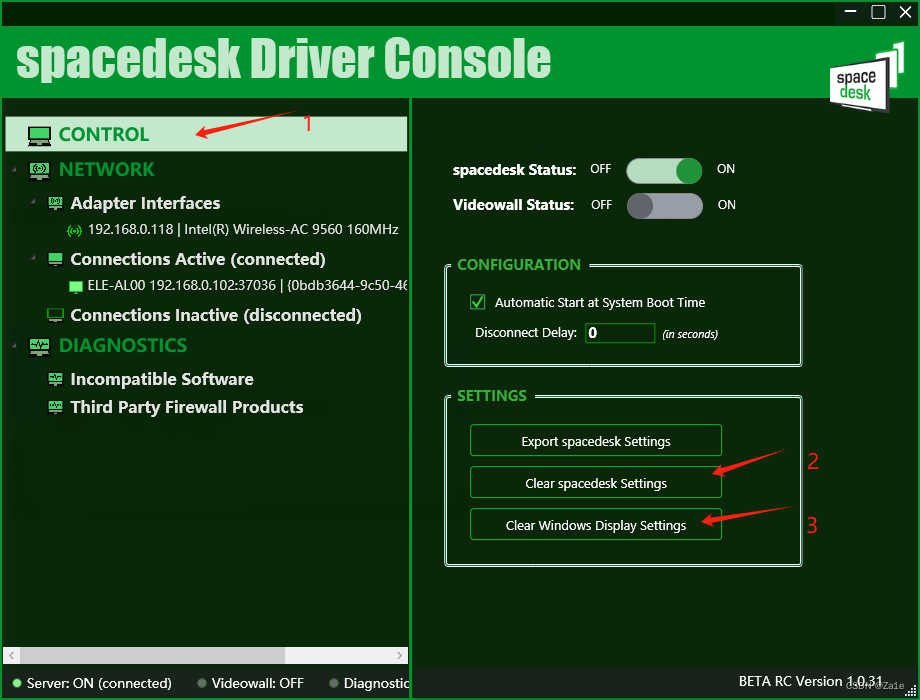This screenshot has width=920, height=700.
Task: Collapse the DIAGNOSTICS tree node
Action: pos(14,346)
